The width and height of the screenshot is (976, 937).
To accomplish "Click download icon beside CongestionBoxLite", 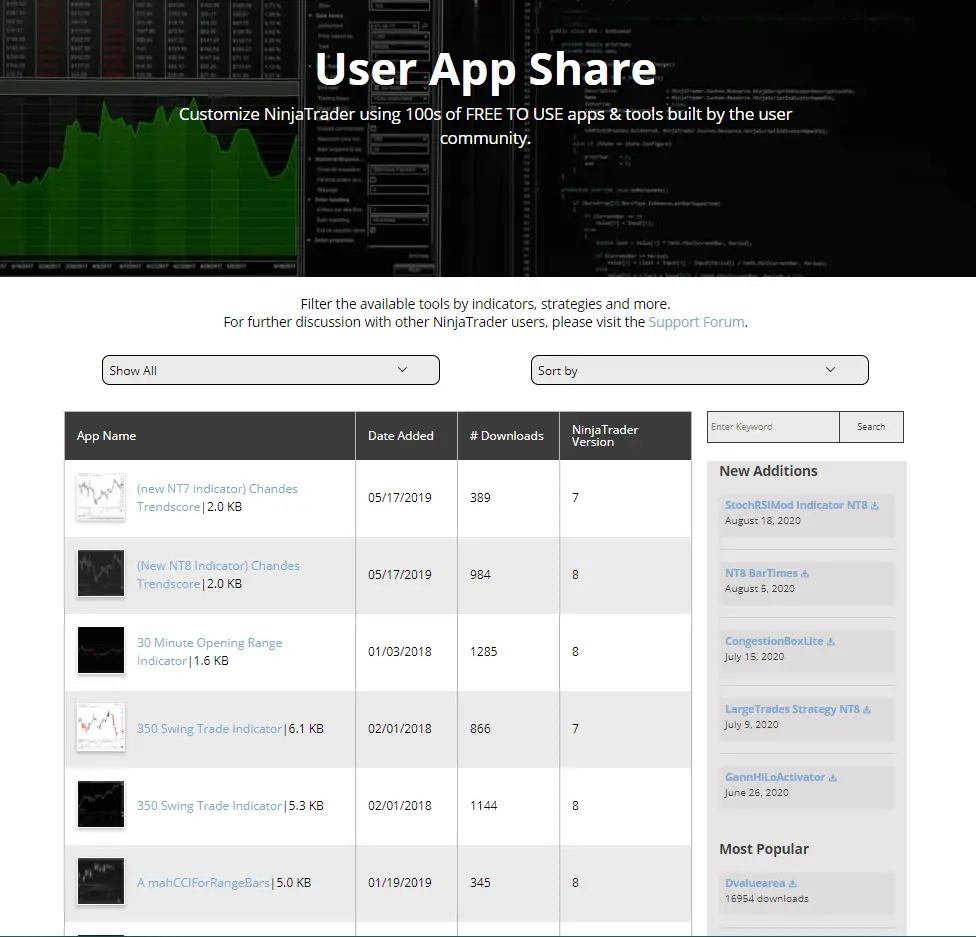I will click(x=830, y=641).
